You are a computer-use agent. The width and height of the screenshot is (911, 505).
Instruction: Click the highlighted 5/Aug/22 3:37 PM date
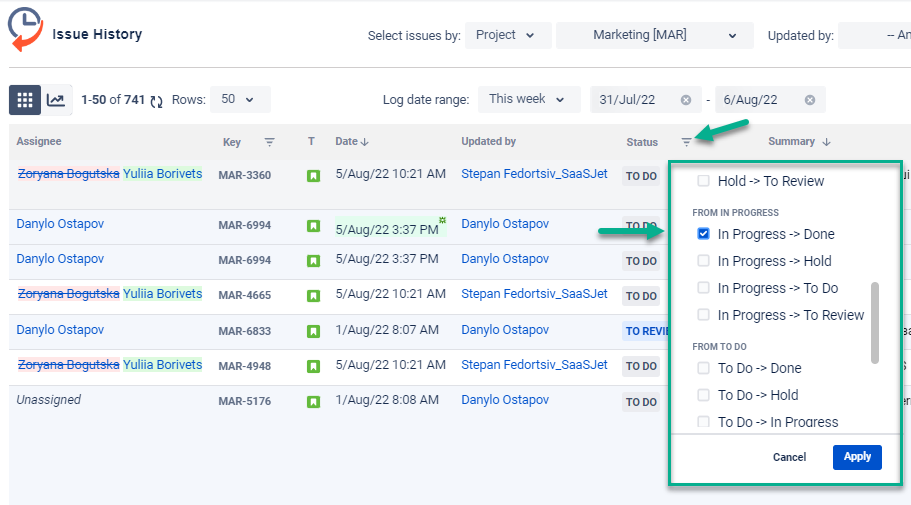(389, 228)
